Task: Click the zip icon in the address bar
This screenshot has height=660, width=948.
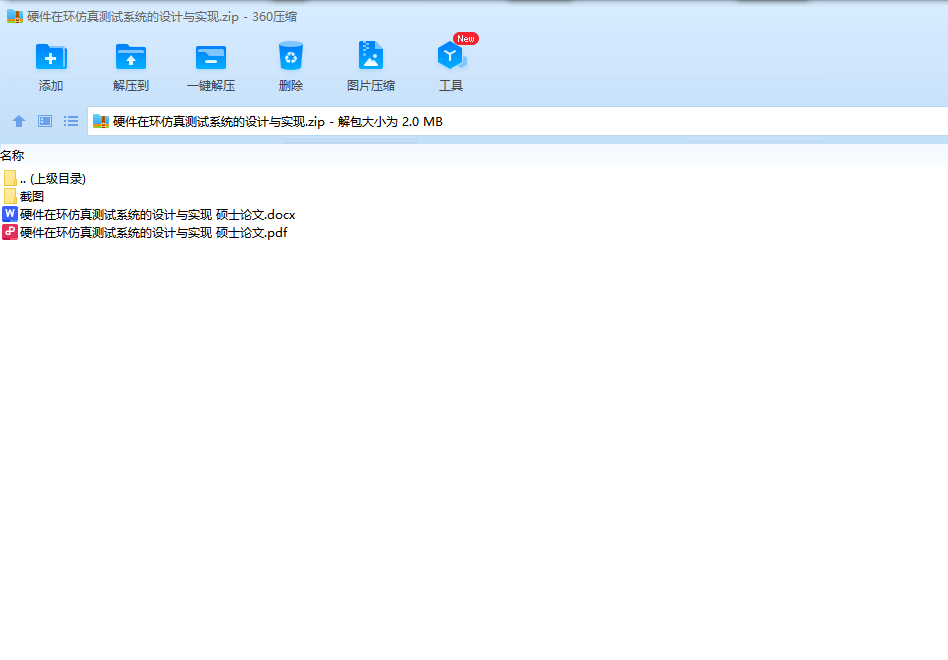Action: (100, 121)
